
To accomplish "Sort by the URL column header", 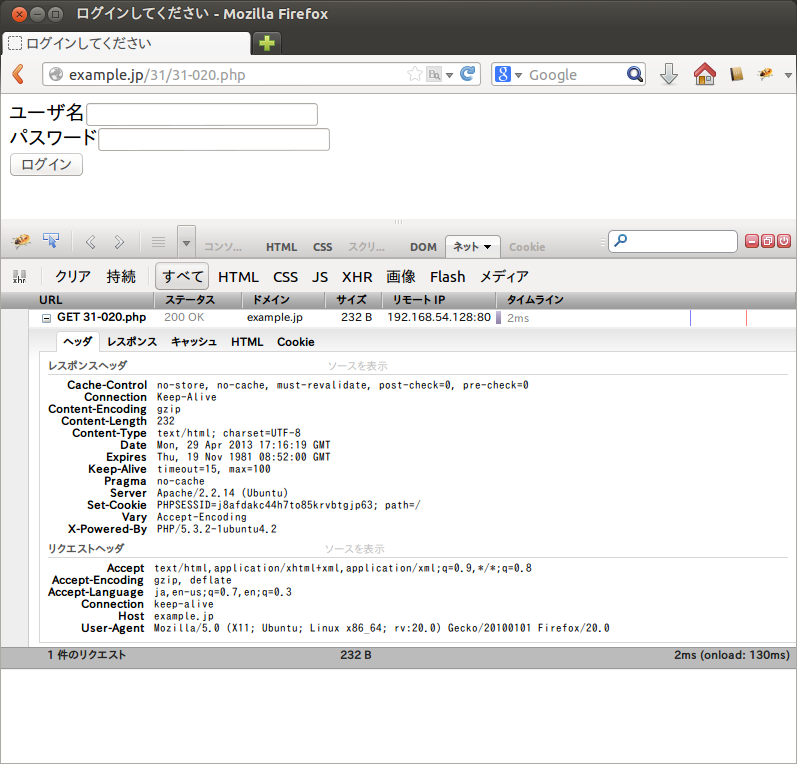I will pyautogui.click(x=78, y=300).
